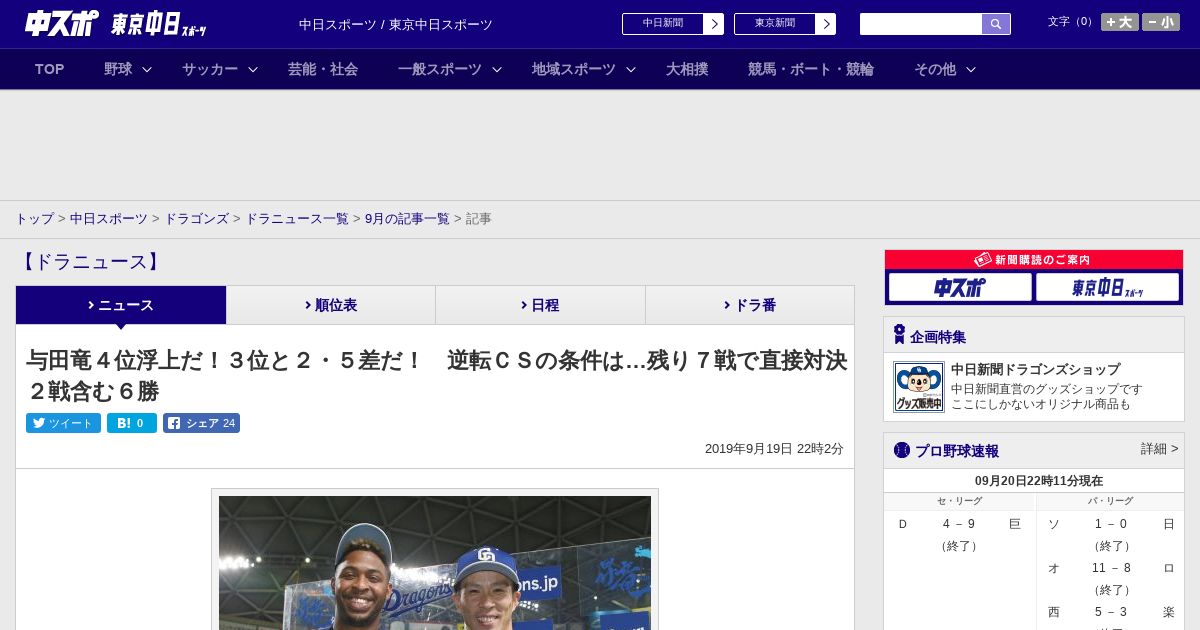The image size is (1200, 630).
Task: Click the 新聞購読のご案内 banner header
Action: point(1034,259)
